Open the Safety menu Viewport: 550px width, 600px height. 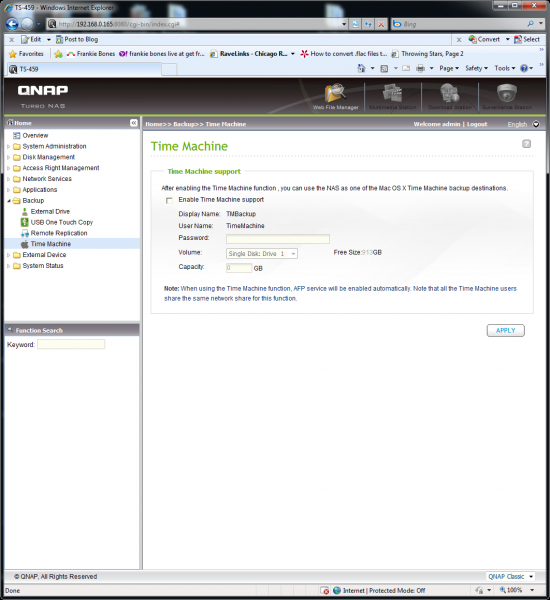tap(476, 68)
